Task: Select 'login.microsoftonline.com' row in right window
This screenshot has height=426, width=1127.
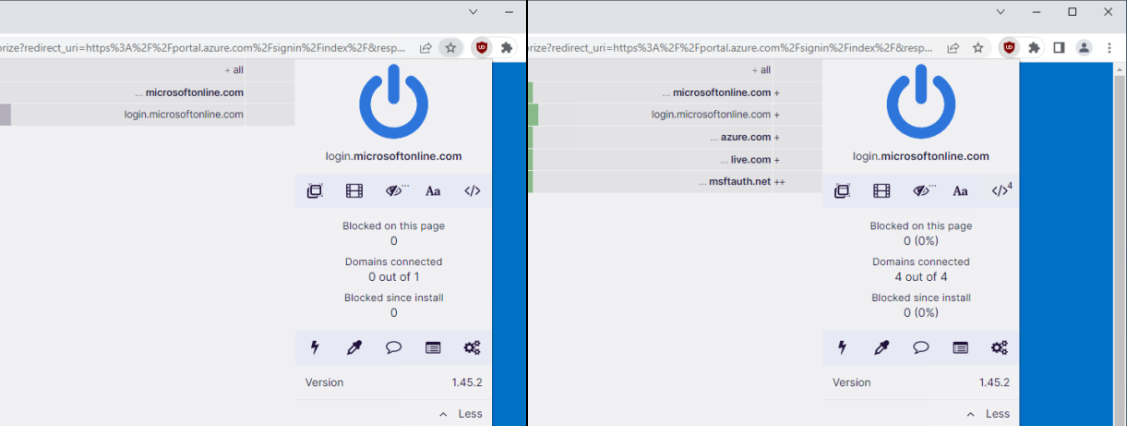Action: coord(675,114)
